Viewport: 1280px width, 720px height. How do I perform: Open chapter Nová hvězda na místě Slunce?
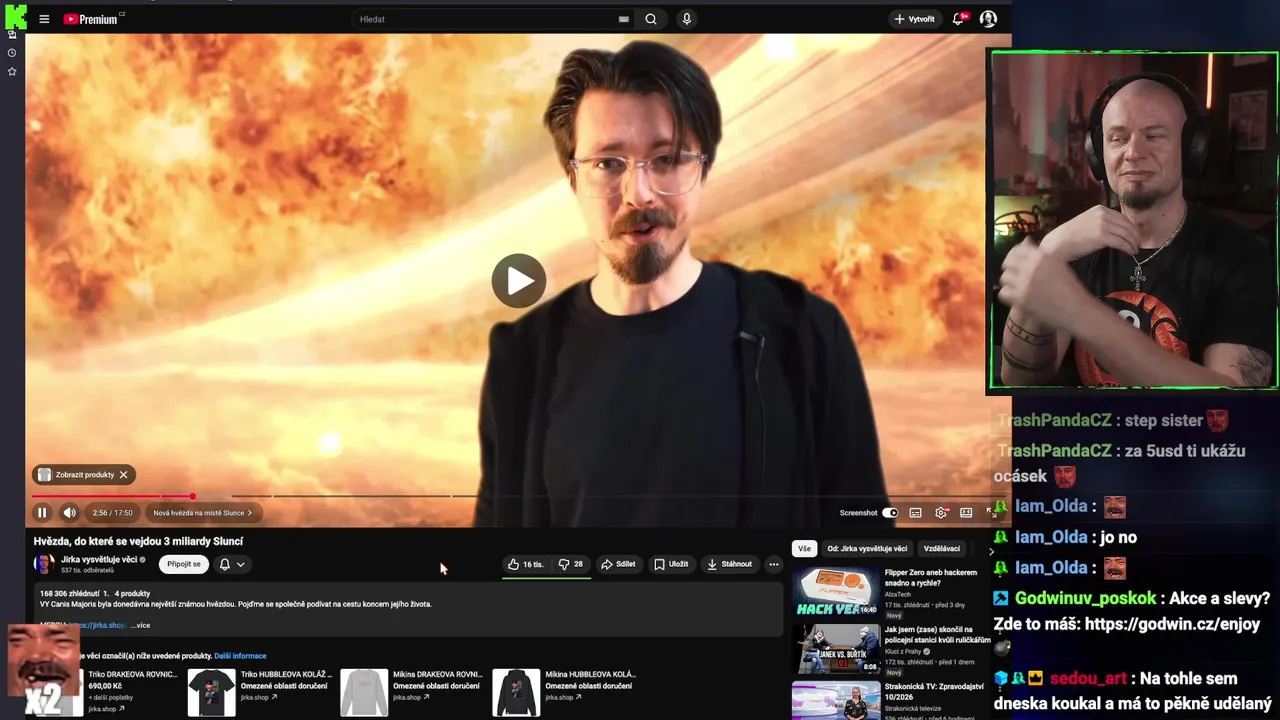[x=203, y=513]
